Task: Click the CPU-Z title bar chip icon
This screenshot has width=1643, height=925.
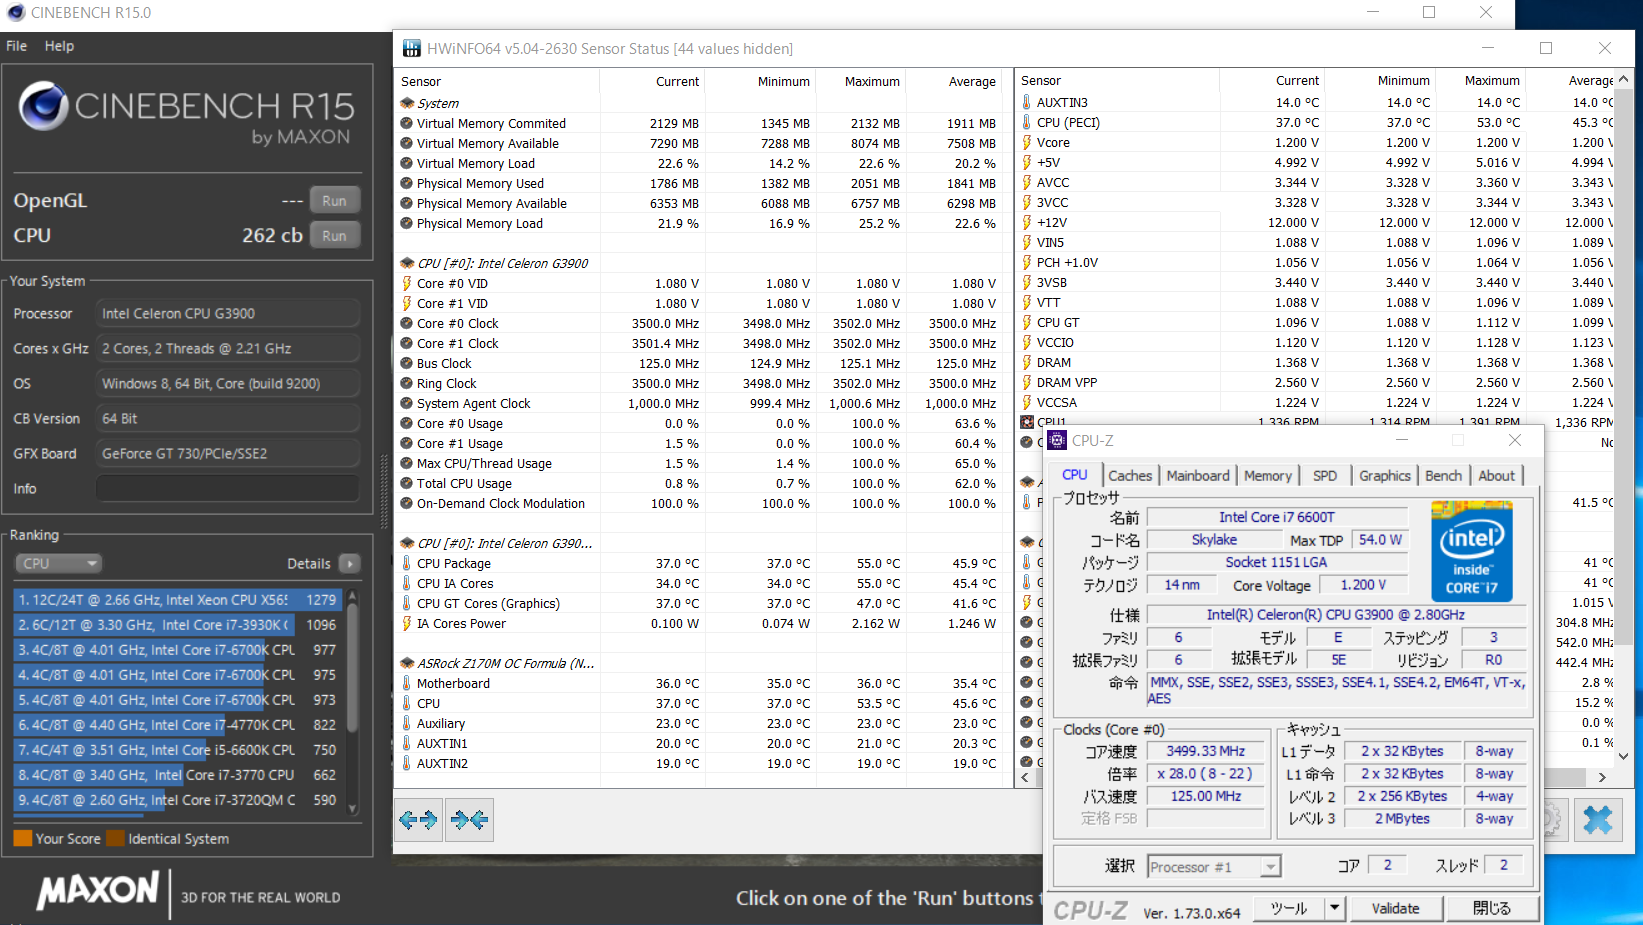Action: 1057,441
